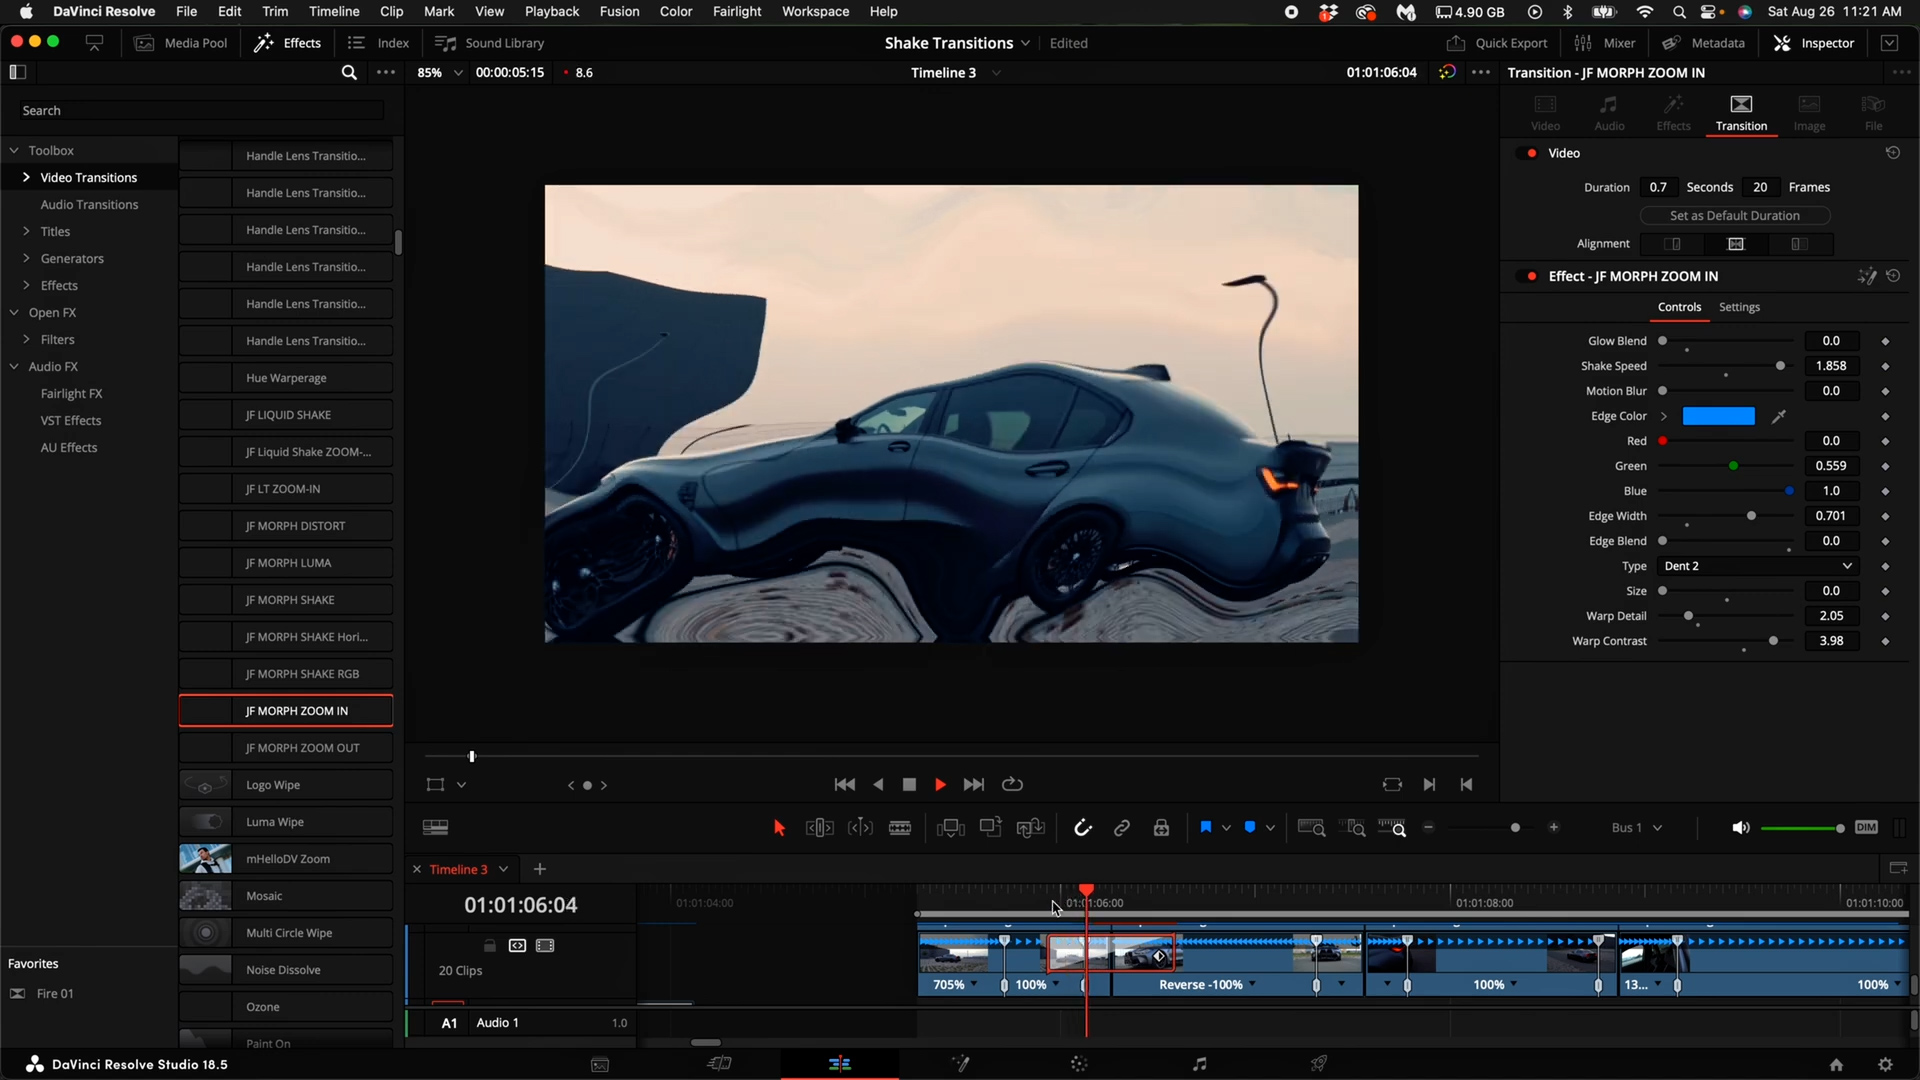Click Set as Default Duration button
The width and height of the screenshot is (1920, 1080).
1734,216
